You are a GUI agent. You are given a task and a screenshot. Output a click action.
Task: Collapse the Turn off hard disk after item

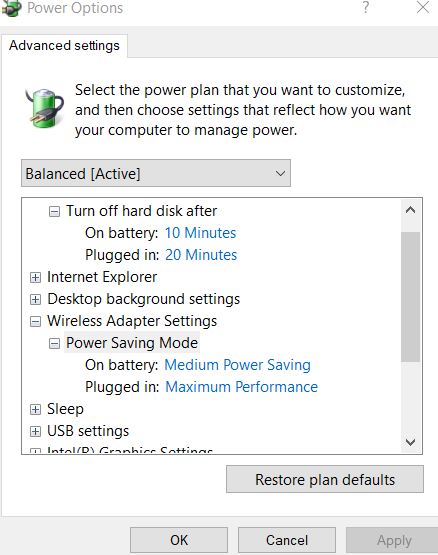click(x=54, y=212)
